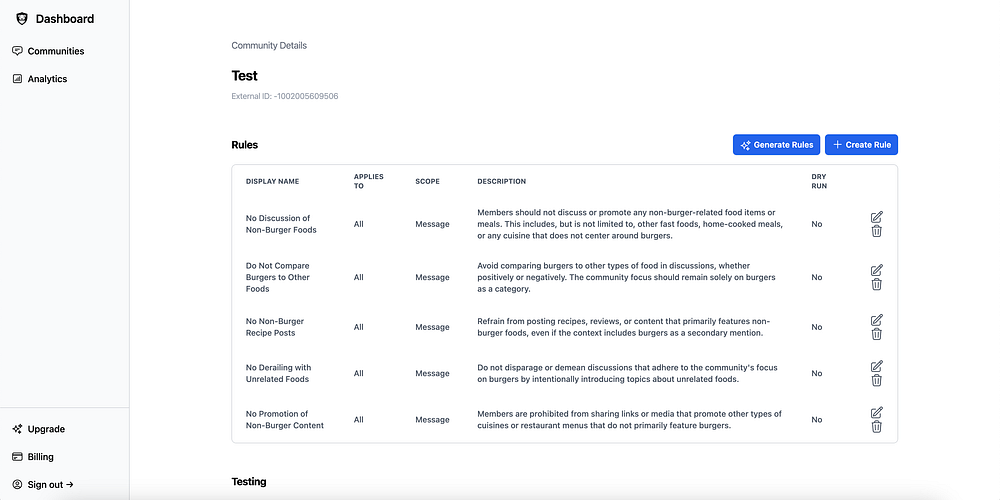Screen dimensions: 1000x500
Task: Delete the No Promotion of Non-Burger Content rule
Action: click(x=877, y=427)
